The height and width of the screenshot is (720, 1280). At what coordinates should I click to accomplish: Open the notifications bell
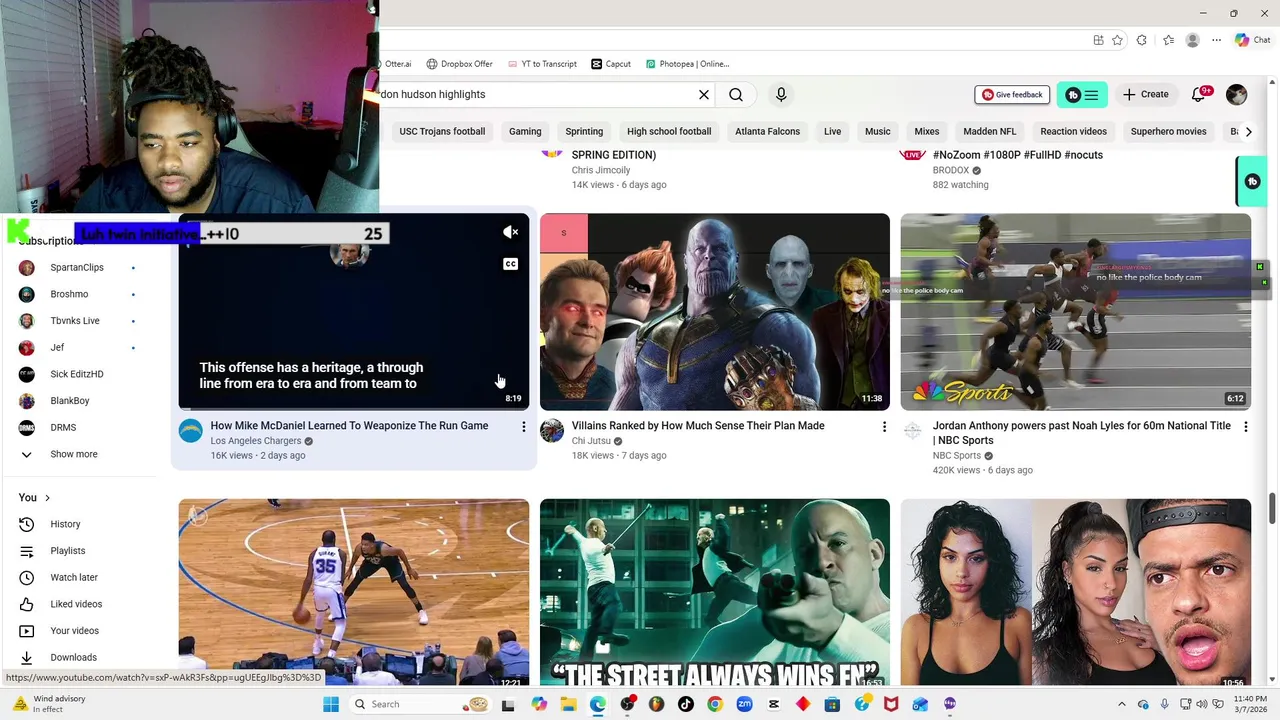click(x=1199, y=94)
